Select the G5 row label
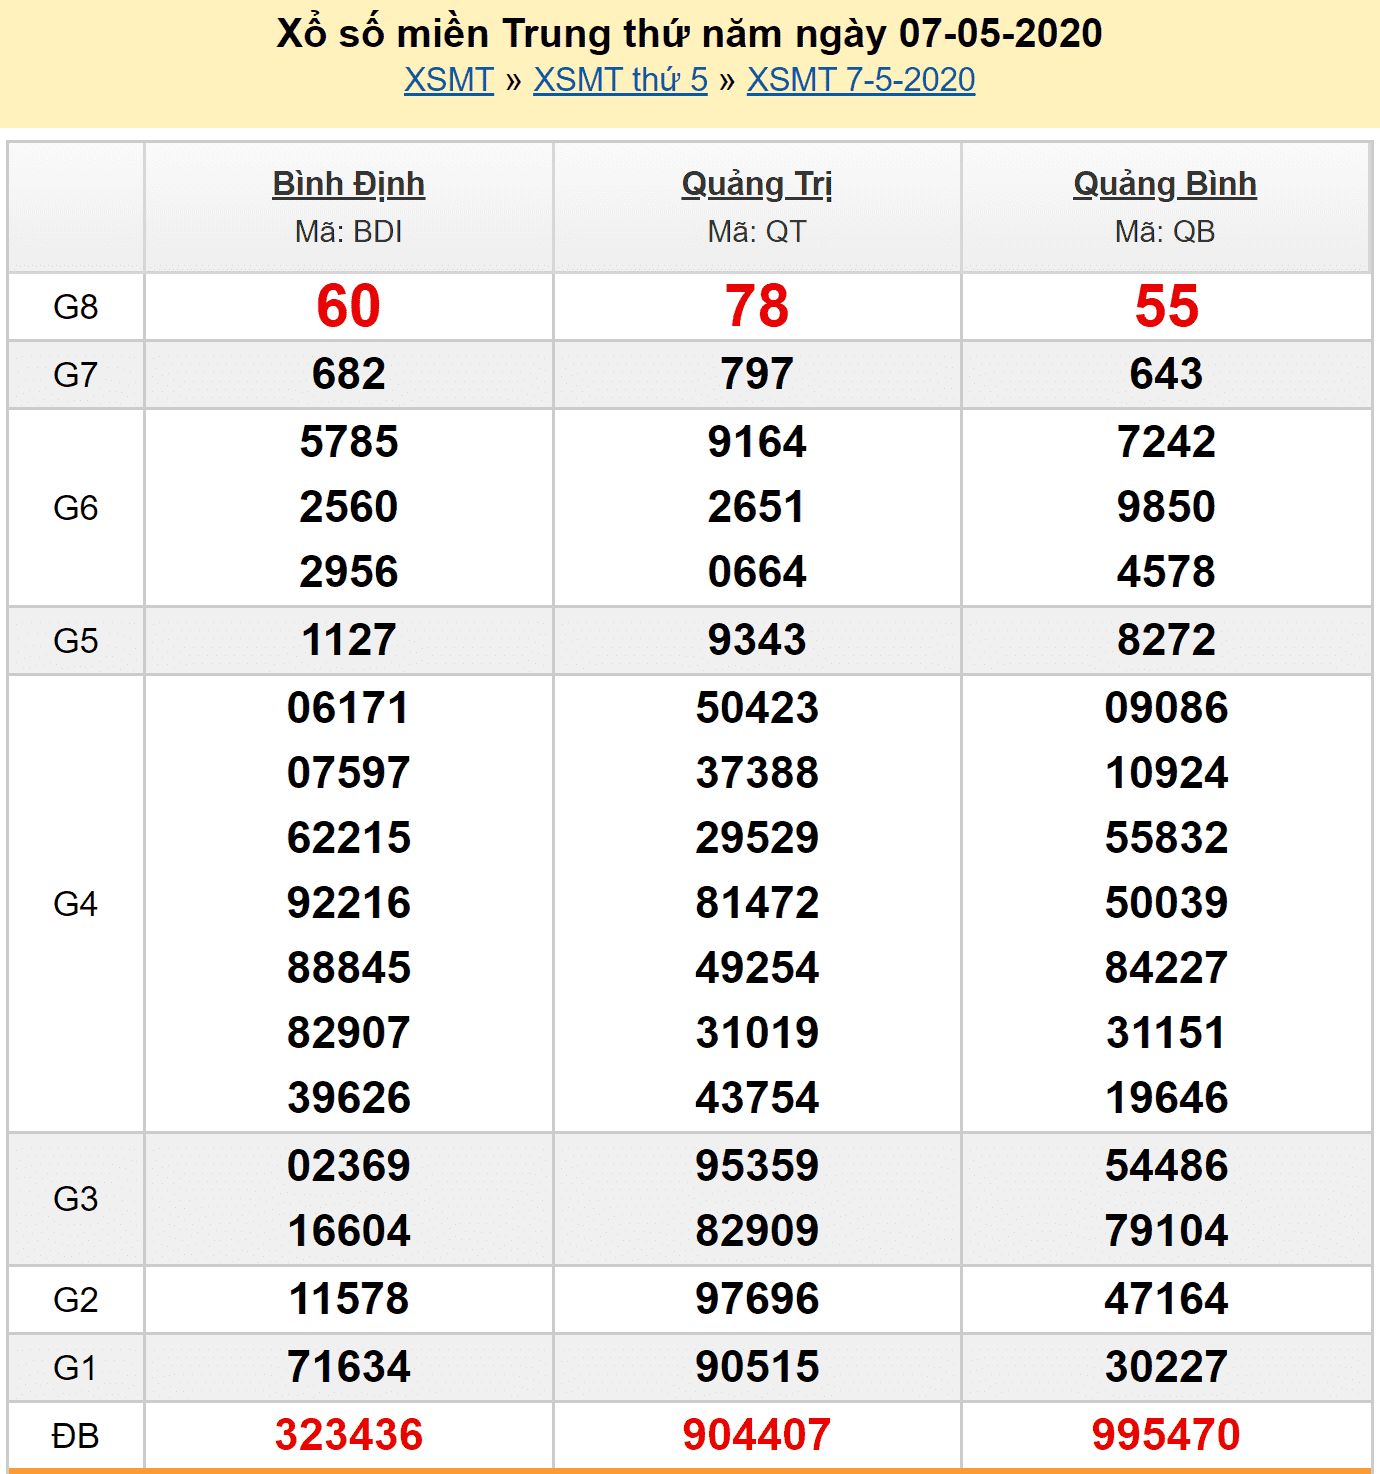 (x=76, y=641)
